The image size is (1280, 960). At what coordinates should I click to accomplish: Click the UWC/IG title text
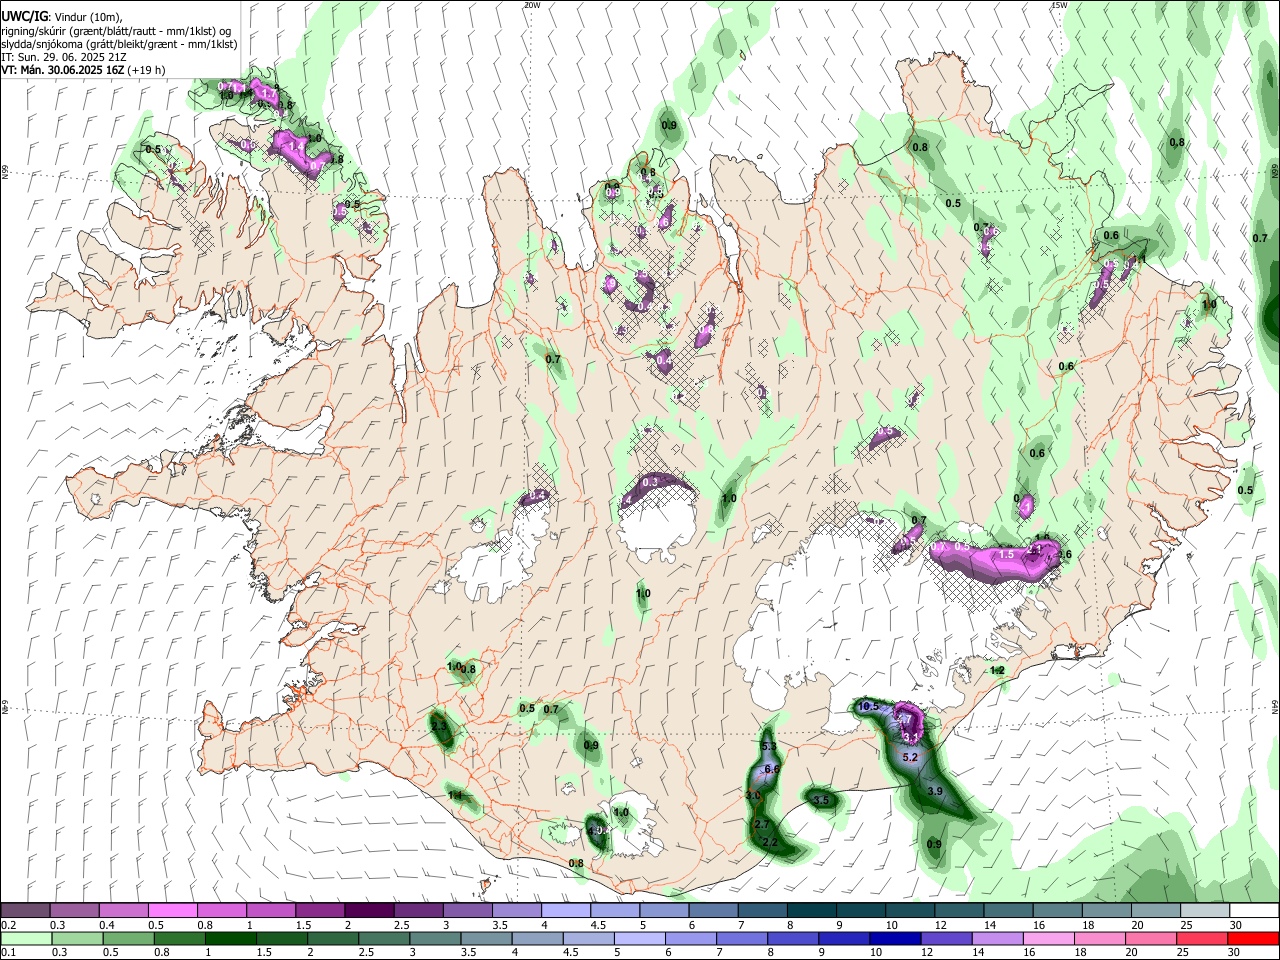pyautogui.click(x=24, y=17)
